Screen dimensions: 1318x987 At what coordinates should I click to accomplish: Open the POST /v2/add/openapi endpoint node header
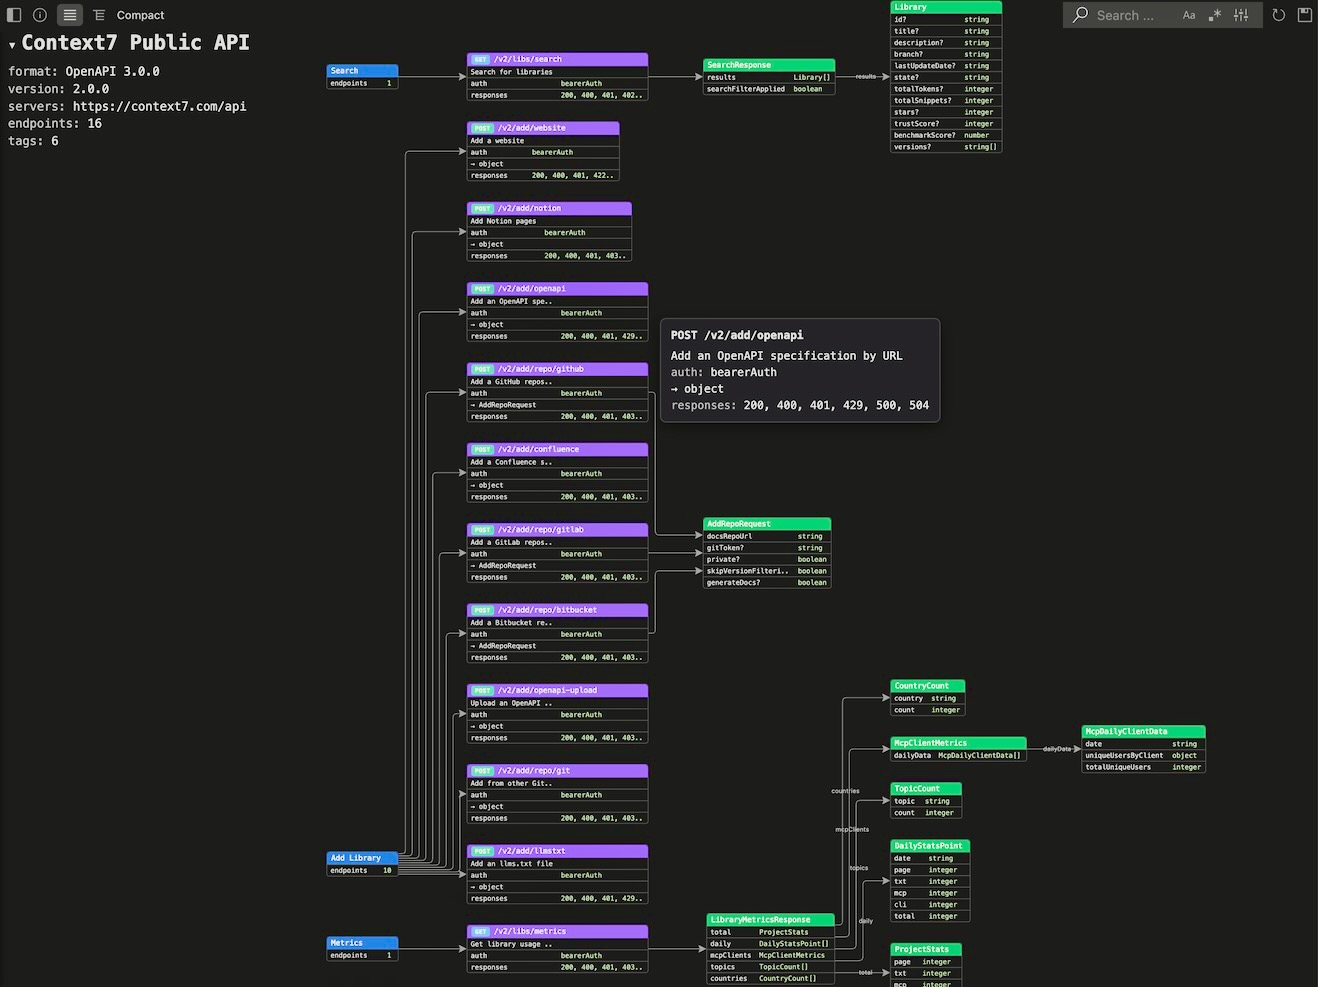tap(557, 289)
